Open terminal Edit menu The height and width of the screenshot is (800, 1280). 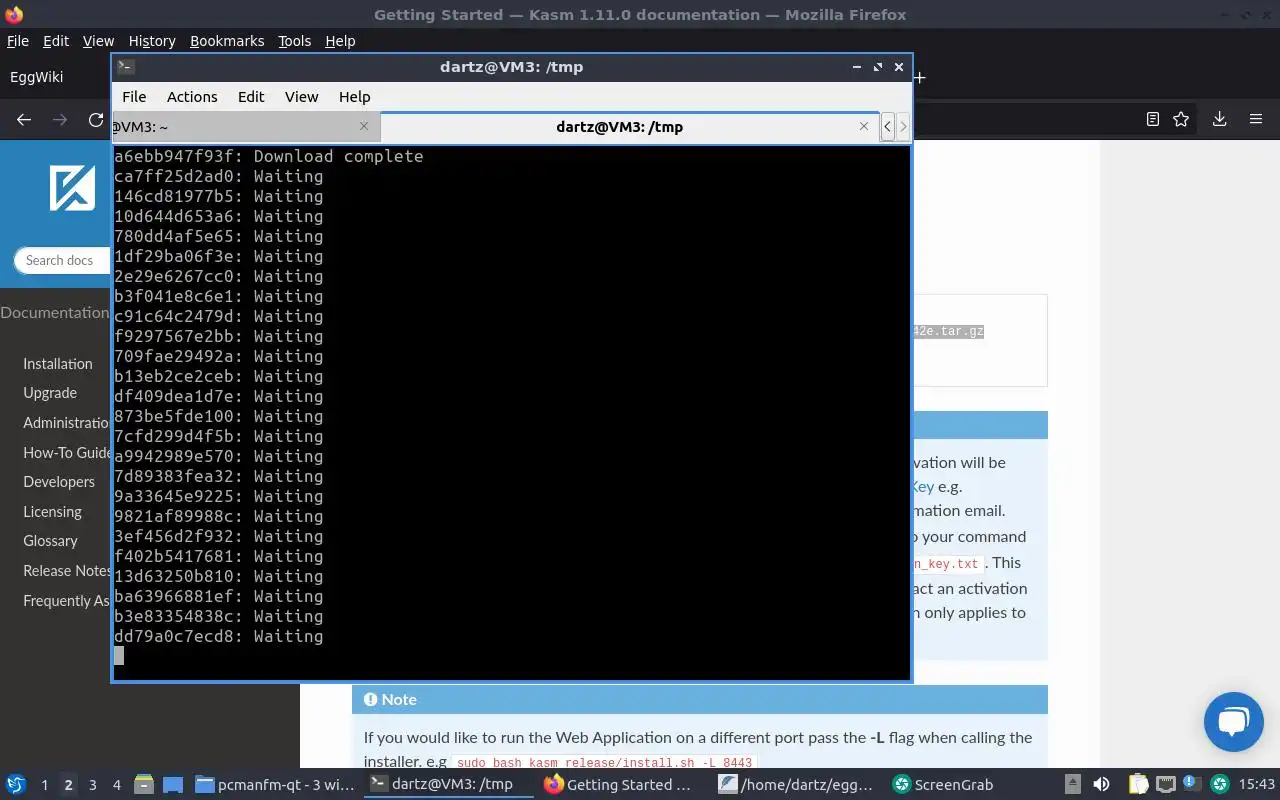pos(251,97)
